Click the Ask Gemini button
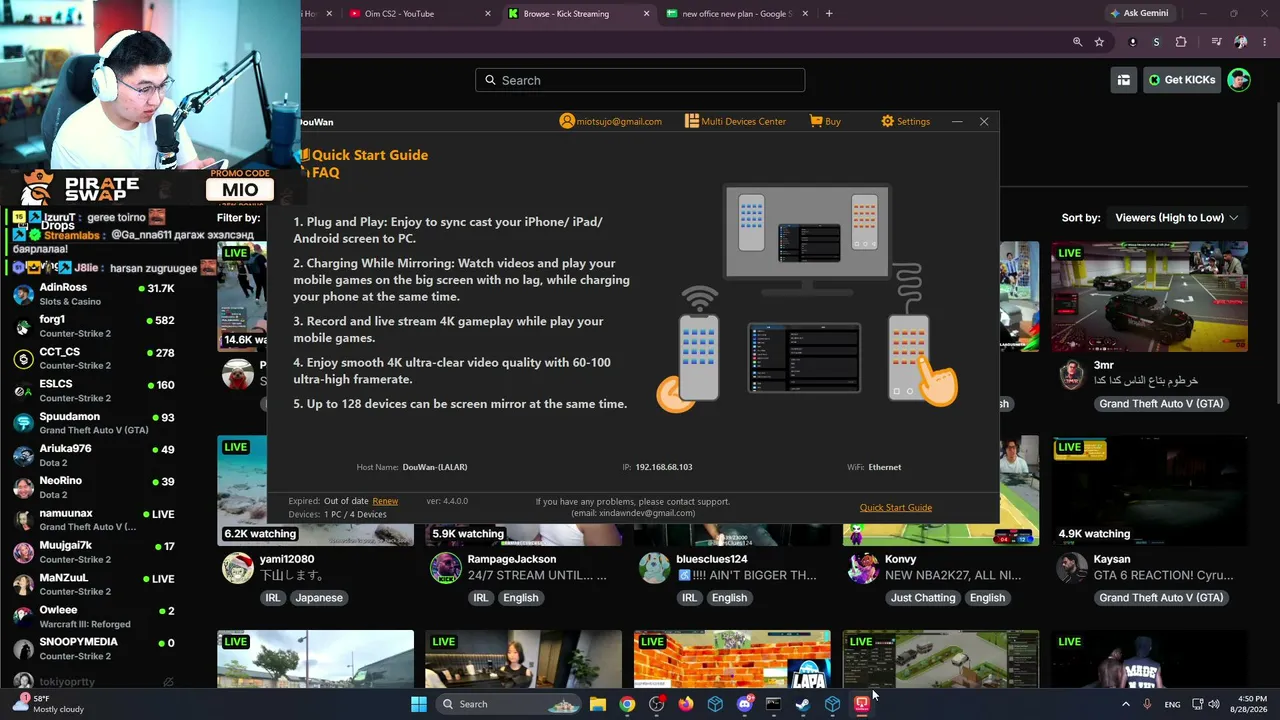1280x720 pixels. pyautogui.click(x=1138, y=14)
